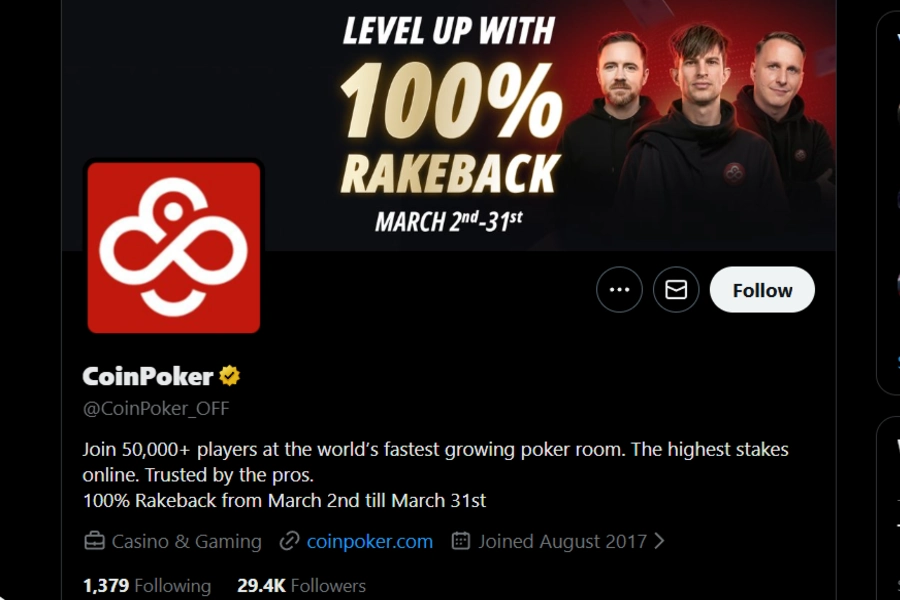Viewport: 900px width, 600px height.
Task: Click the chain link icon before coinpoker.com
Action: (x=289, y=541)
